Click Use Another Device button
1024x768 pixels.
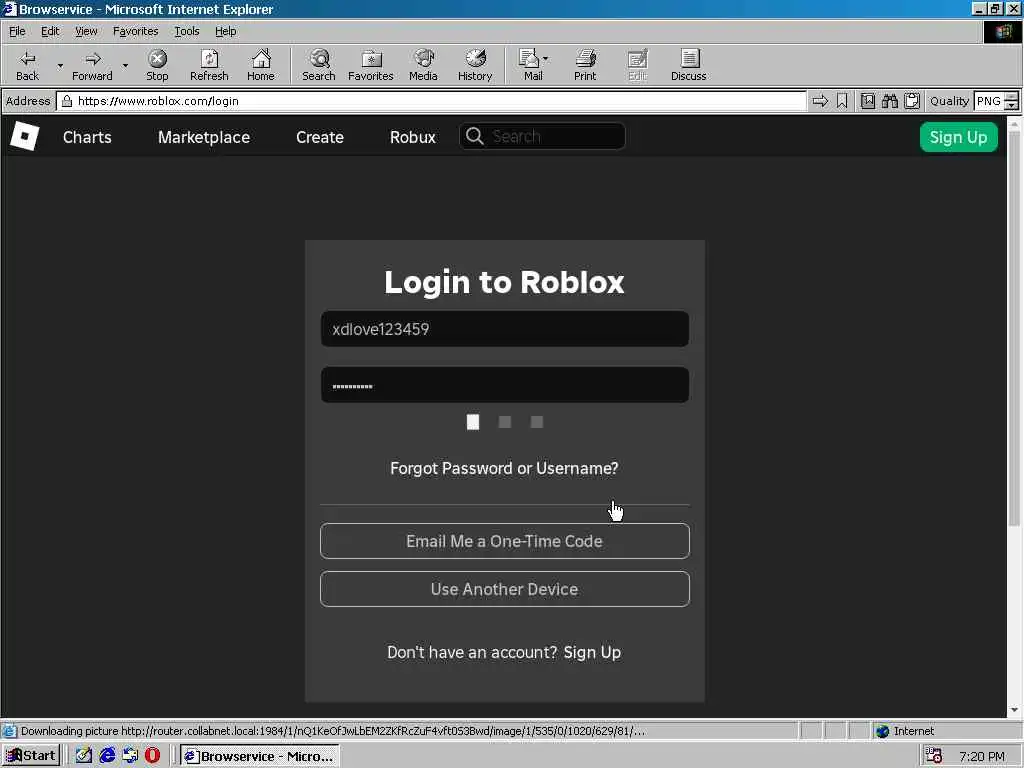(x=505, y=589)
